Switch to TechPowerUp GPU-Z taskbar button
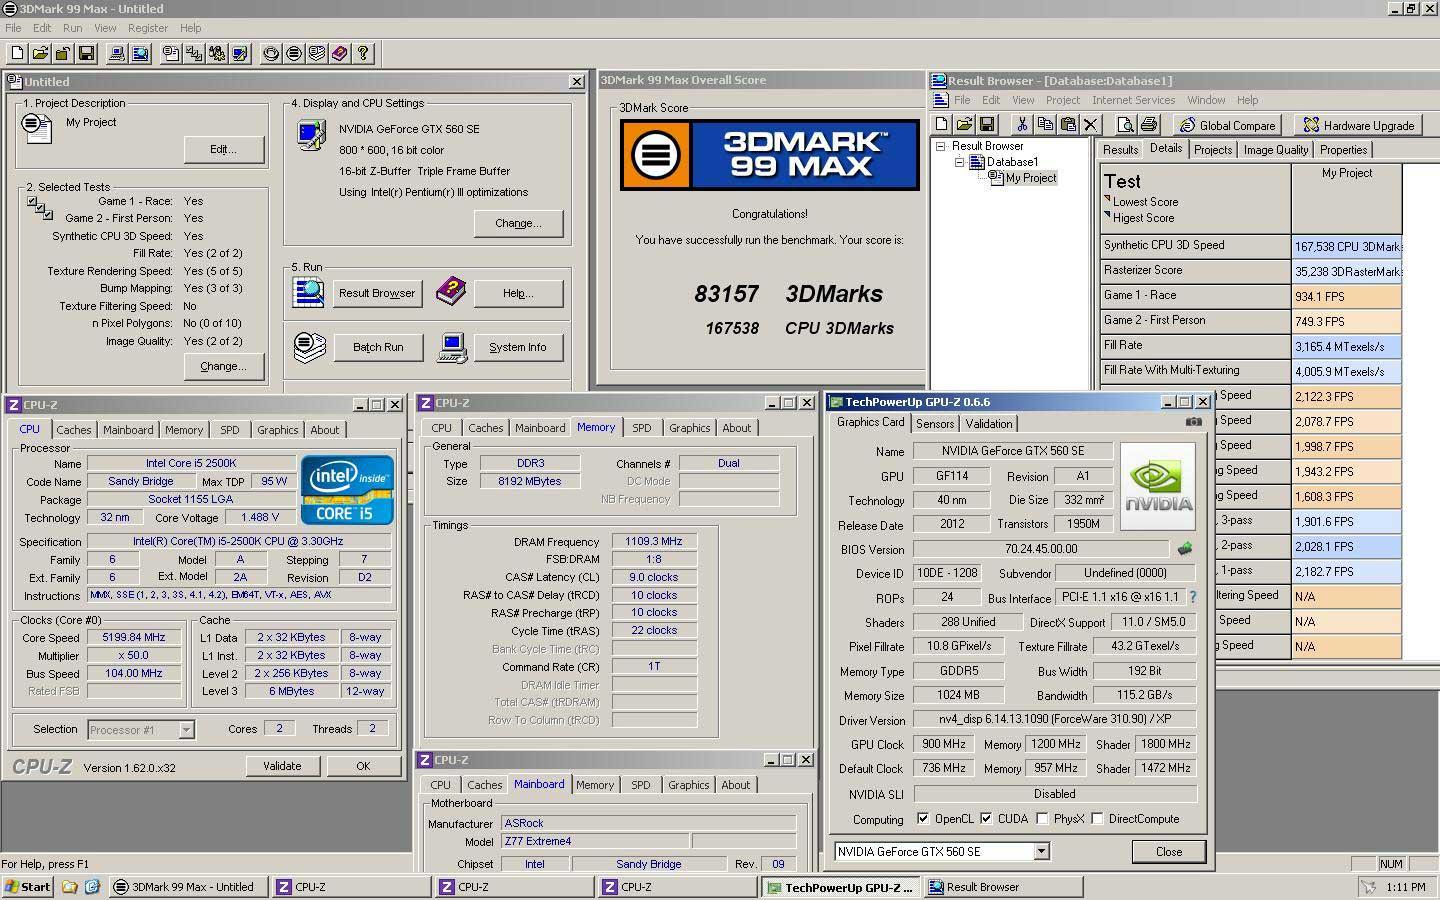Image resolution: width=1440 pixels, height=900 pixels. pos(840,887)
